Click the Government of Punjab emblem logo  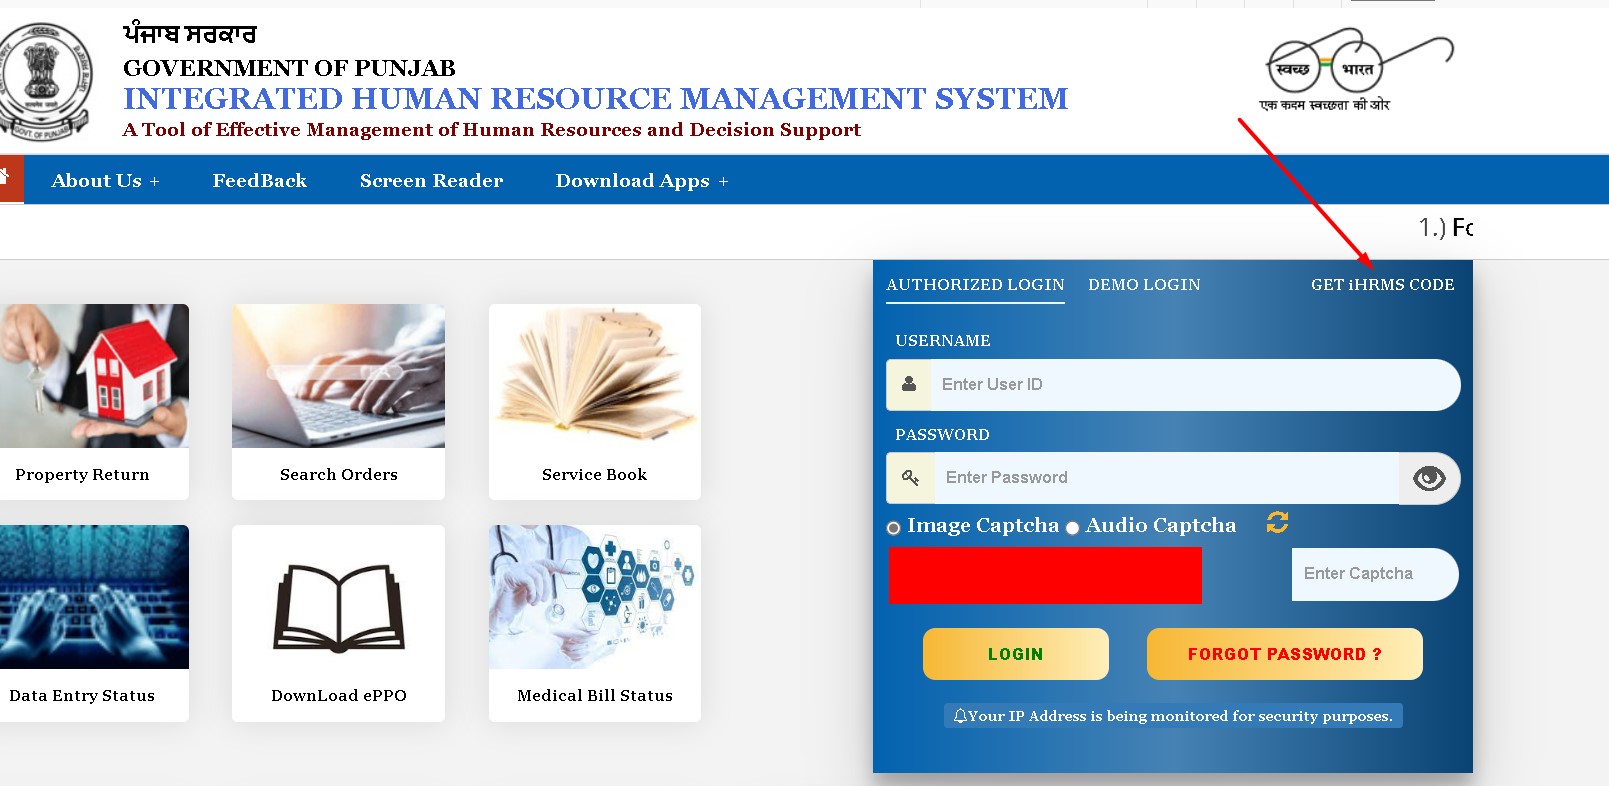(44, 80)
